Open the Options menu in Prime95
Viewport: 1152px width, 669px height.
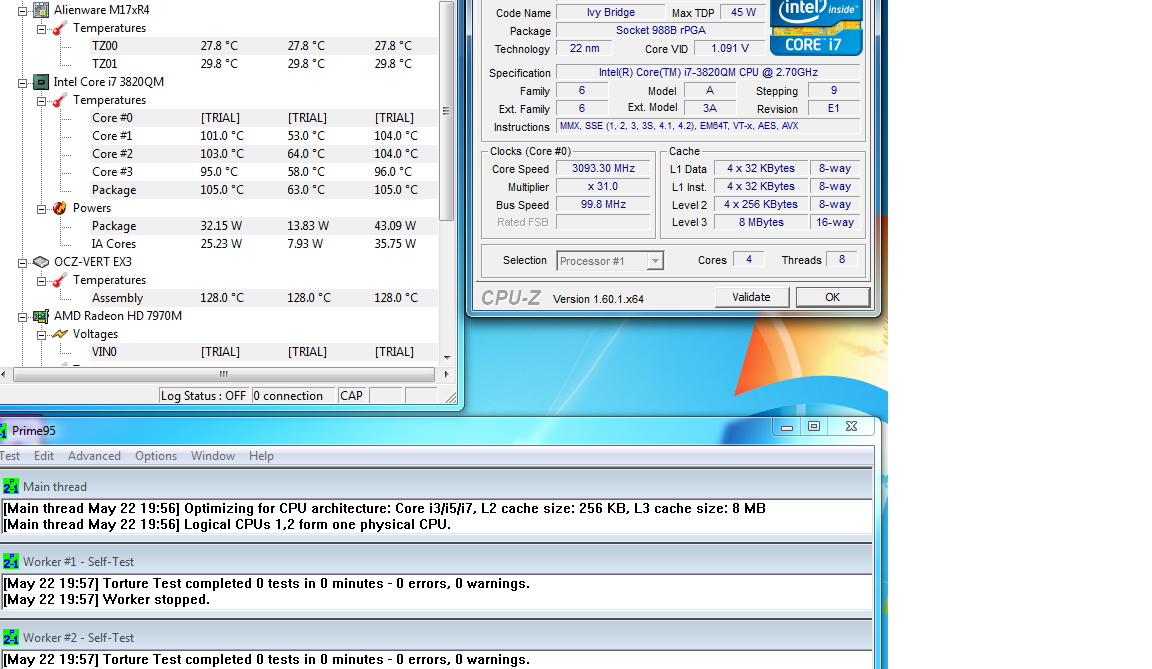[x=156, y=456]
